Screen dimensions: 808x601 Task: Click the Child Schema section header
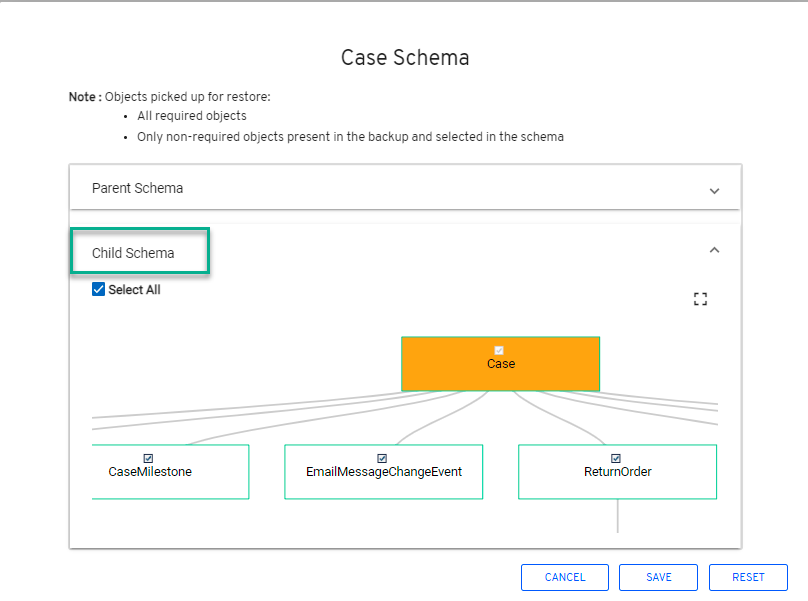point(133,253)
